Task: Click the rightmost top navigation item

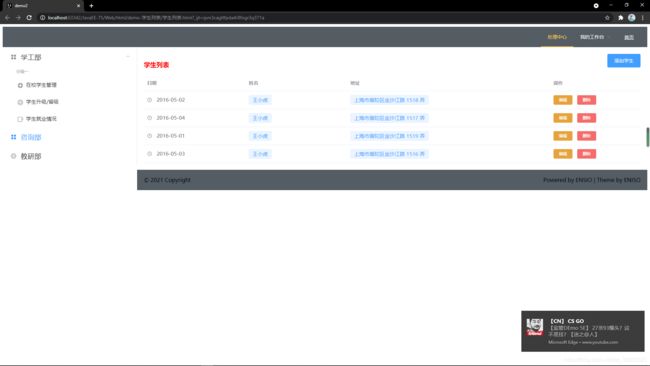Action: 629,38
